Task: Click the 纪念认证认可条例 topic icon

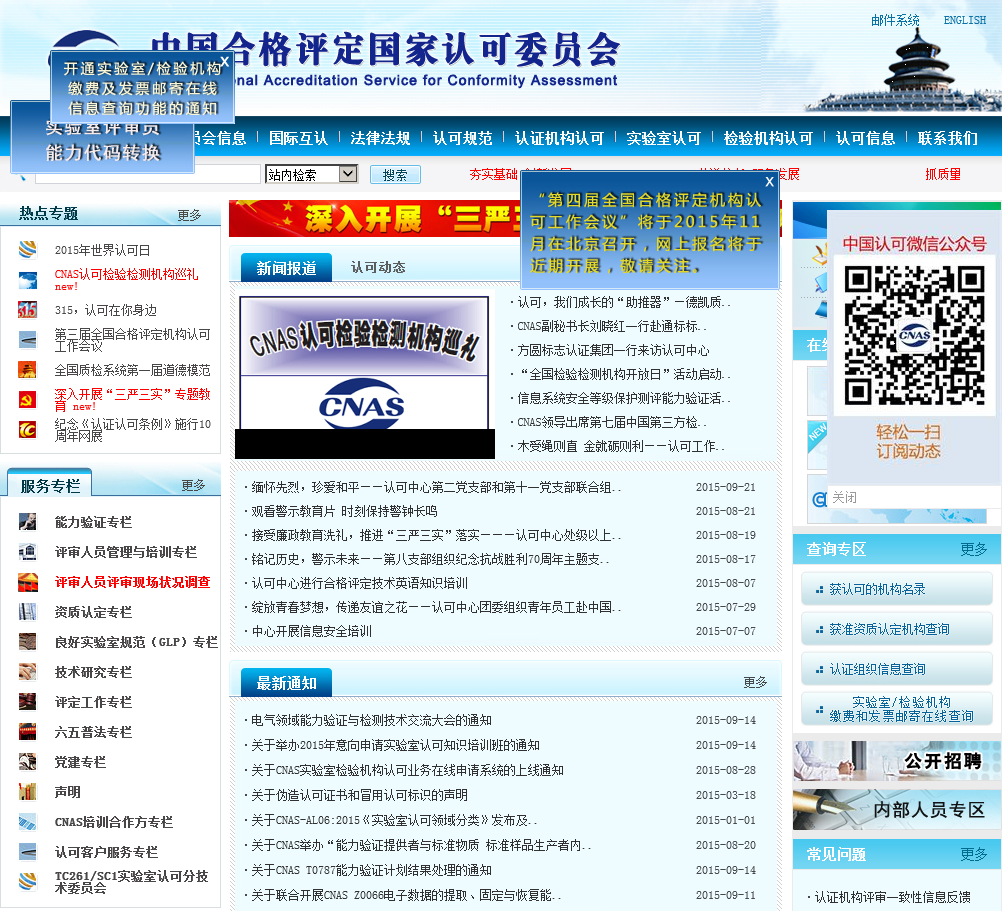Action: (27, 430)
